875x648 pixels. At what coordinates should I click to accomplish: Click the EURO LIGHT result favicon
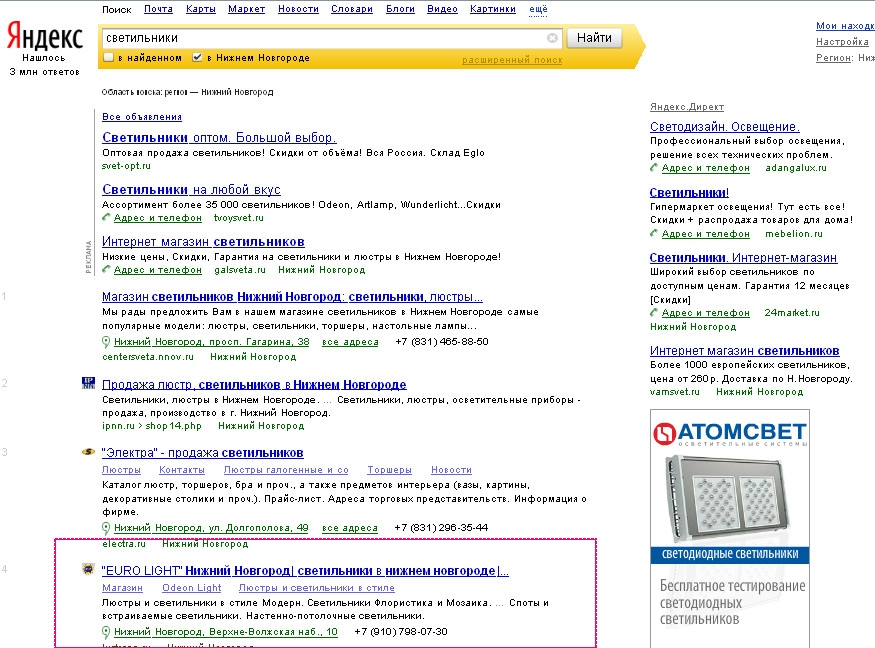(x=88, y=569)
